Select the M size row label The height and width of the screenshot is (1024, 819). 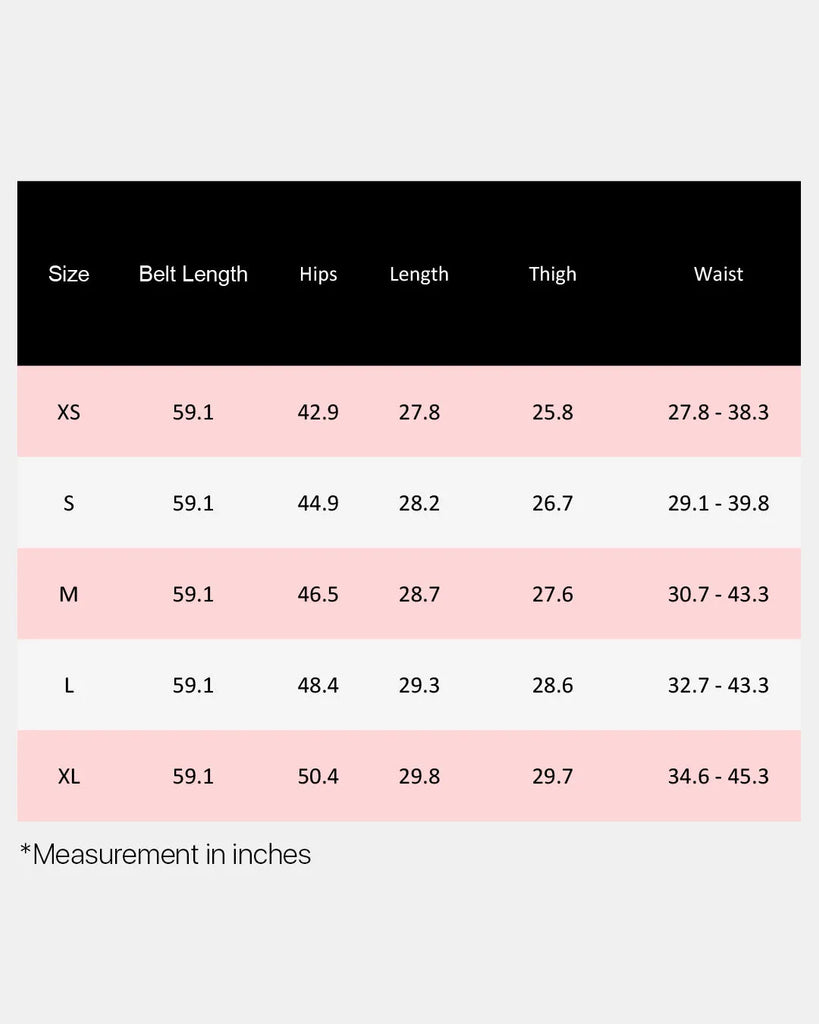[x=69, y=594]
